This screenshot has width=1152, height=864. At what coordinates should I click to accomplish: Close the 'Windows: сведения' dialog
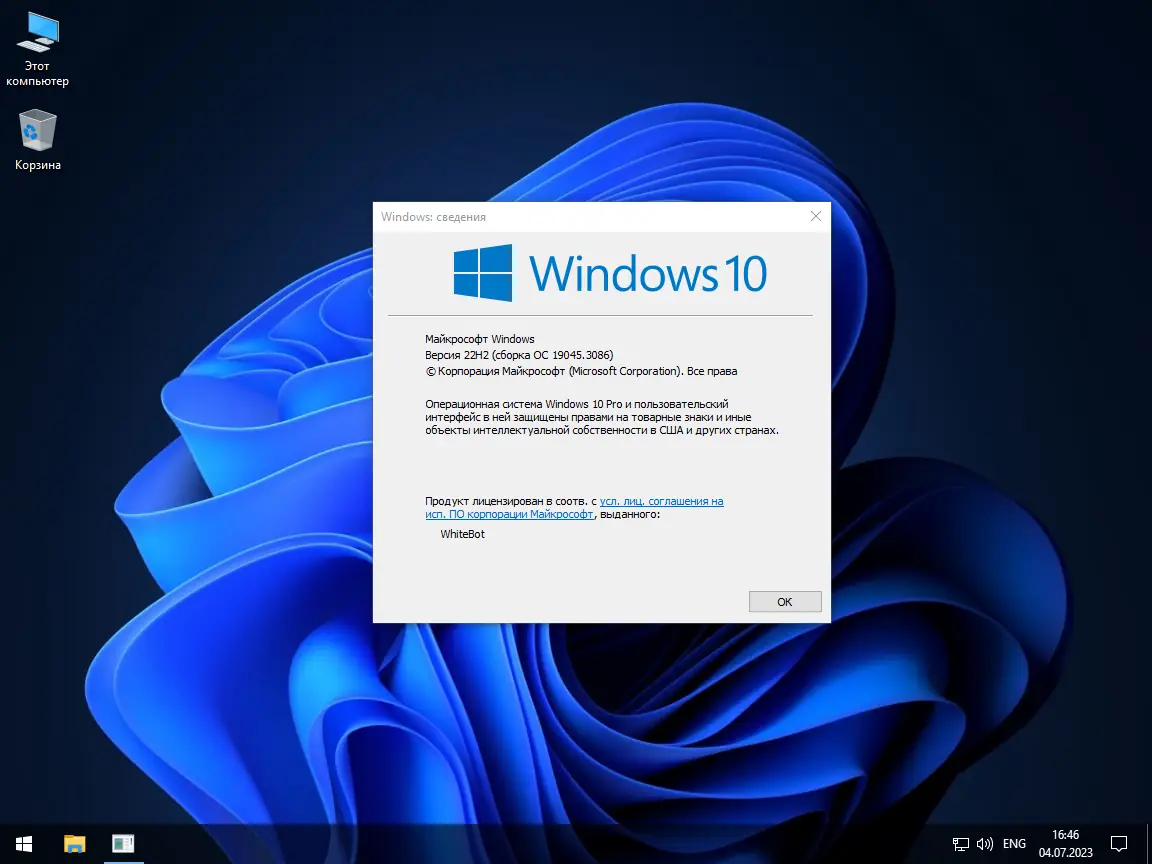pyautogui.click(x=816, y=216)
